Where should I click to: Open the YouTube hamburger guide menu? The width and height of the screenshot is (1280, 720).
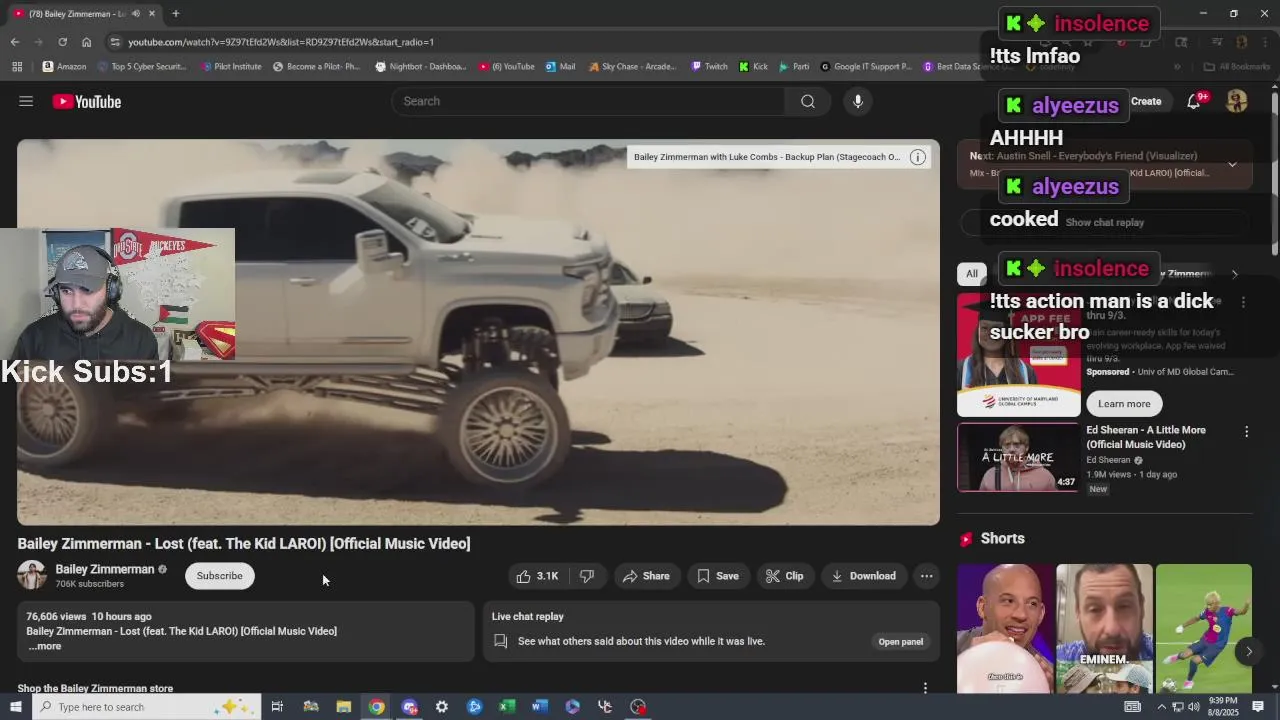tap(26, 101)
